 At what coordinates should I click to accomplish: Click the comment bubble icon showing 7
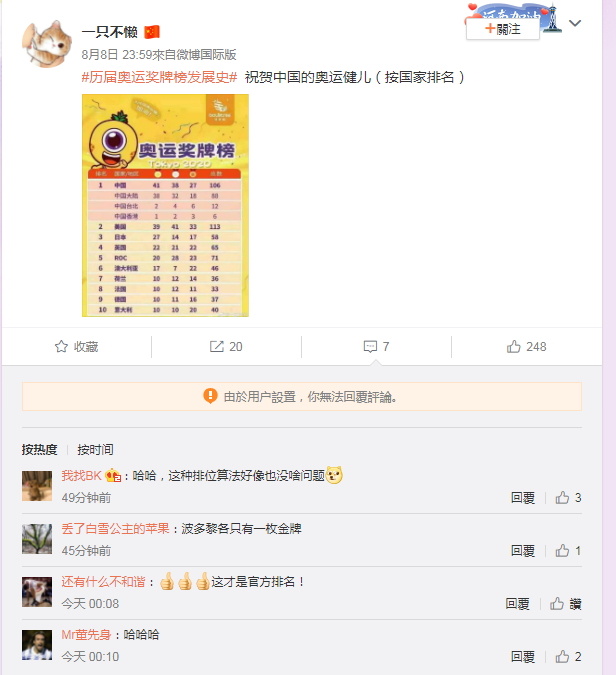pyautogui.click(x=370, y=347)
